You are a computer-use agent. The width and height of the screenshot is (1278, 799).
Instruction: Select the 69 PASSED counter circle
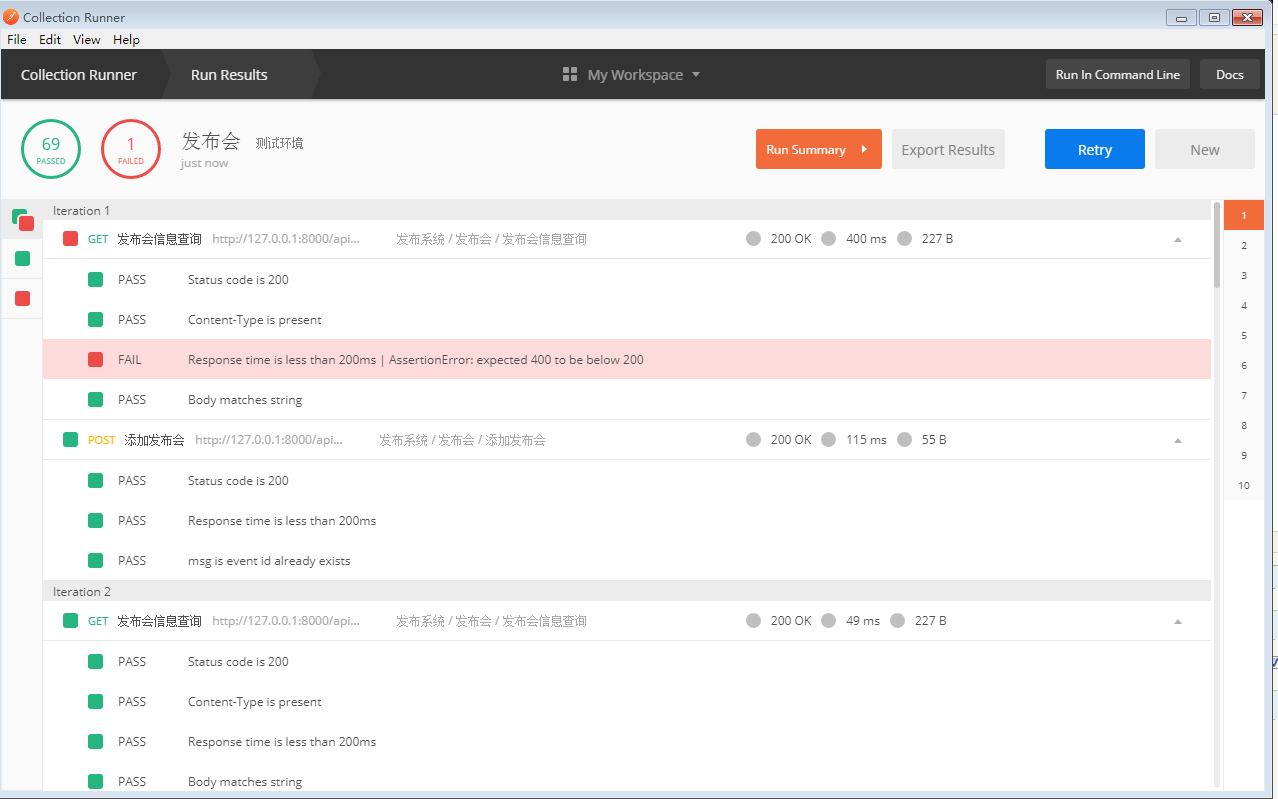click(50, 148)
